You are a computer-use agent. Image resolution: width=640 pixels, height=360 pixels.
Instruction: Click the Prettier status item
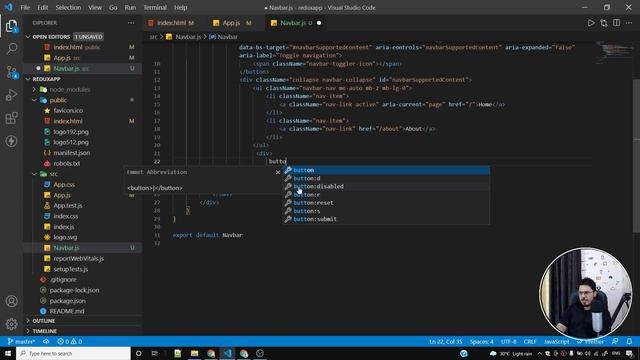tap(591, 341)
